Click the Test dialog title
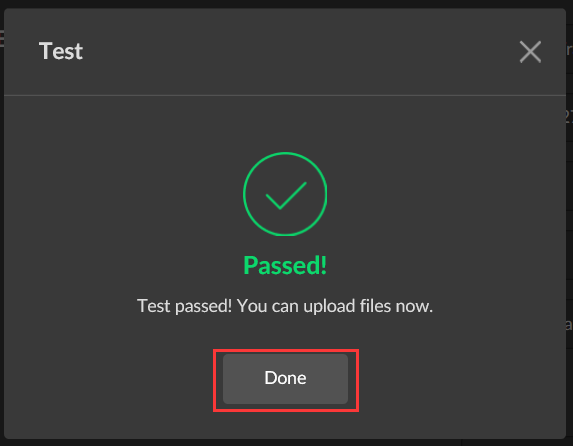Screen dimensions: 573x446 [61, 51]
